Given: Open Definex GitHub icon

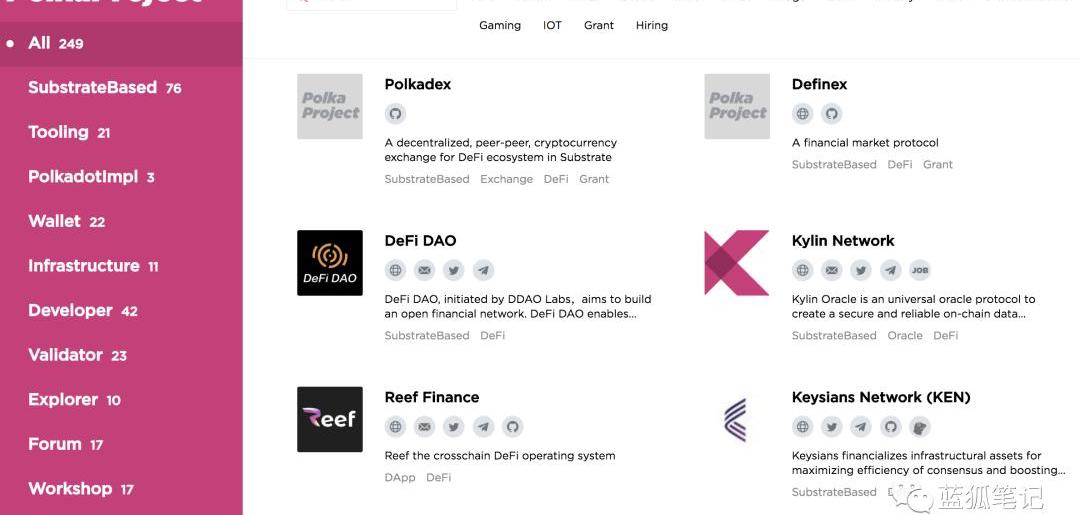Looking at the screenshot, I should [x=831, y=114].
